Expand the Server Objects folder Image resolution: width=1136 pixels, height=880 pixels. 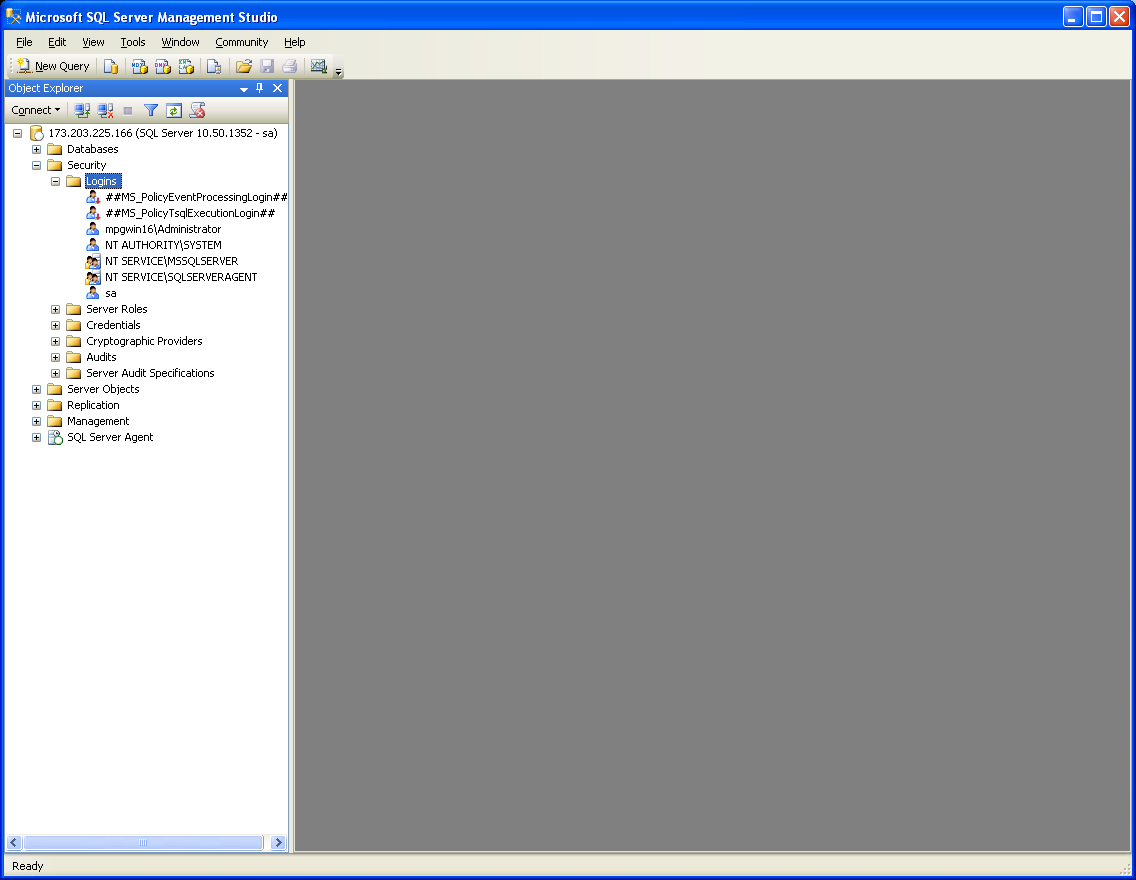tap(36, 389)
